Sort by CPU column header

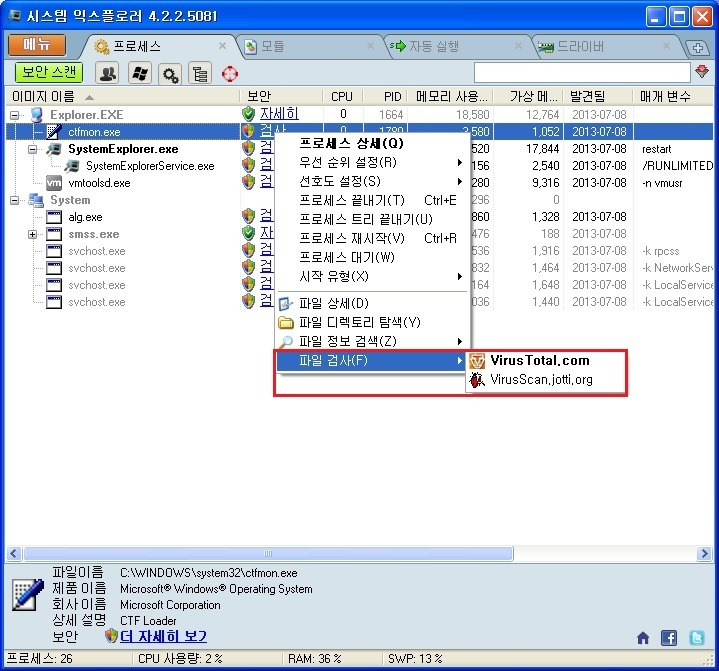[342, 96]
